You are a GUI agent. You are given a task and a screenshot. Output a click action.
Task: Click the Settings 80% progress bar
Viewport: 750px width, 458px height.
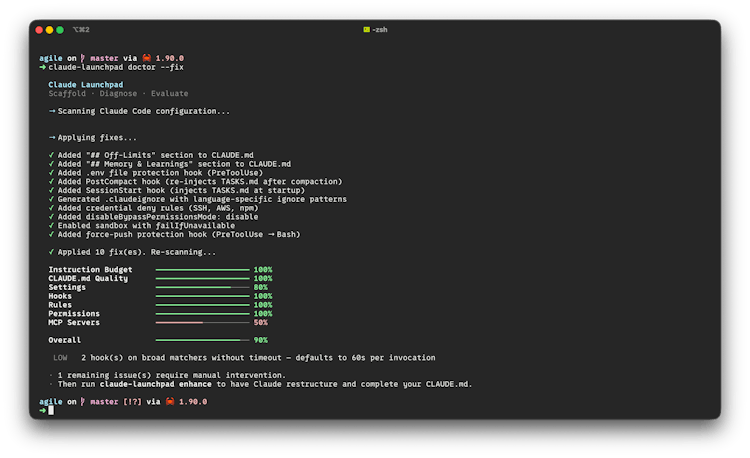pyautogui.click(x=202, y=287)
